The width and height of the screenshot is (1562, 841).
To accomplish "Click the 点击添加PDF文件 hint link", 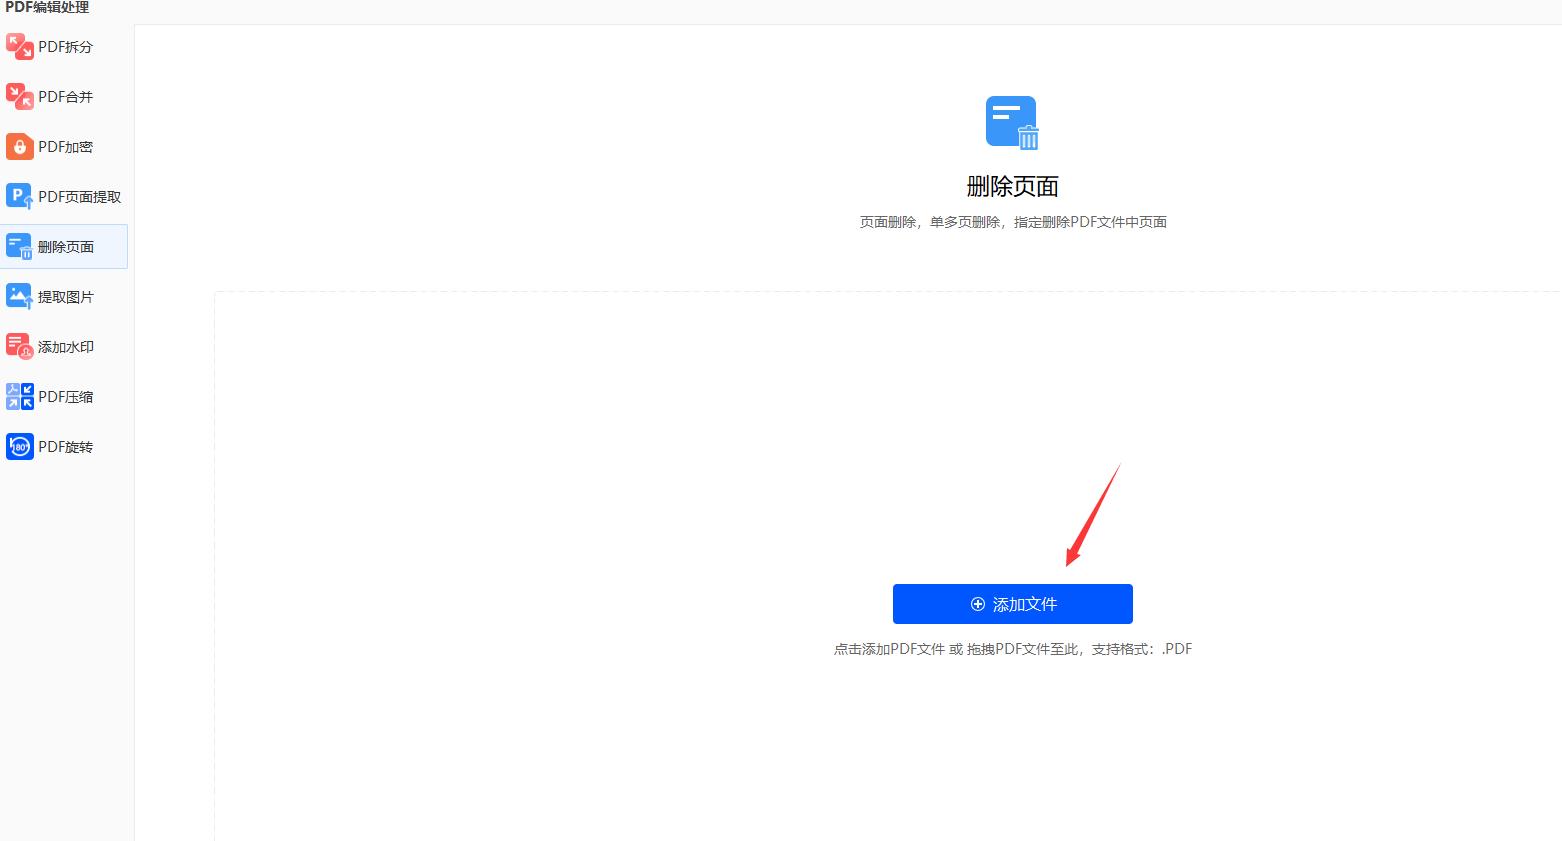I will [890, 648].
